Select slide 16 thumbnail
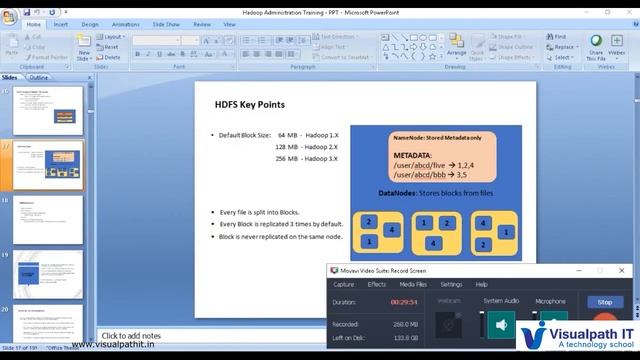640x360 pixels. click(48, 111)
